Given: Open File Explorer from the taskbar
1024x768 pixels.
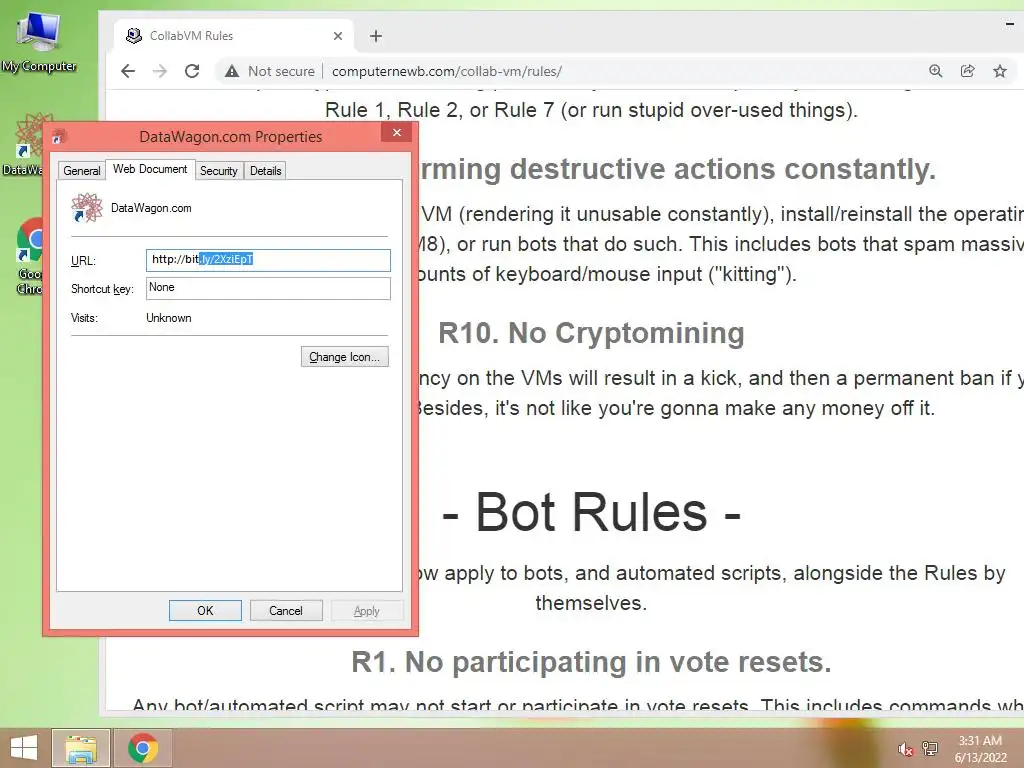Looking at the screenshot, I should pos(81,748).
